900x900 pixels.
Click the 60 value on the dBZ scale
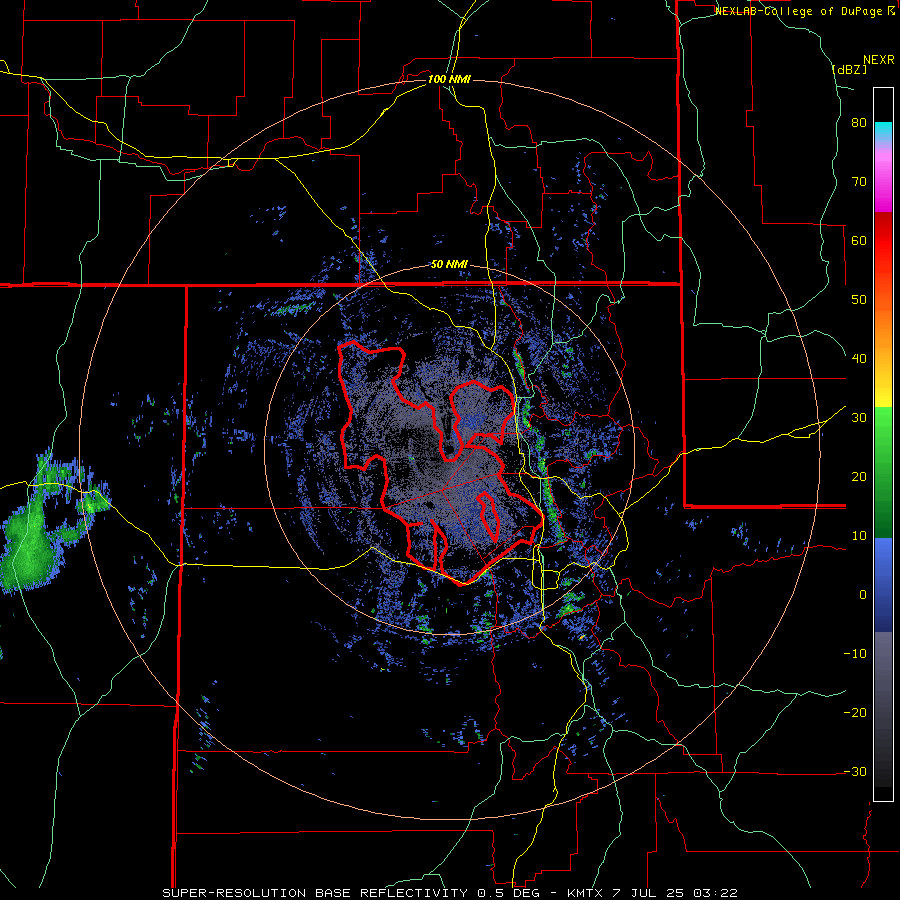click(x=859, y=240)
